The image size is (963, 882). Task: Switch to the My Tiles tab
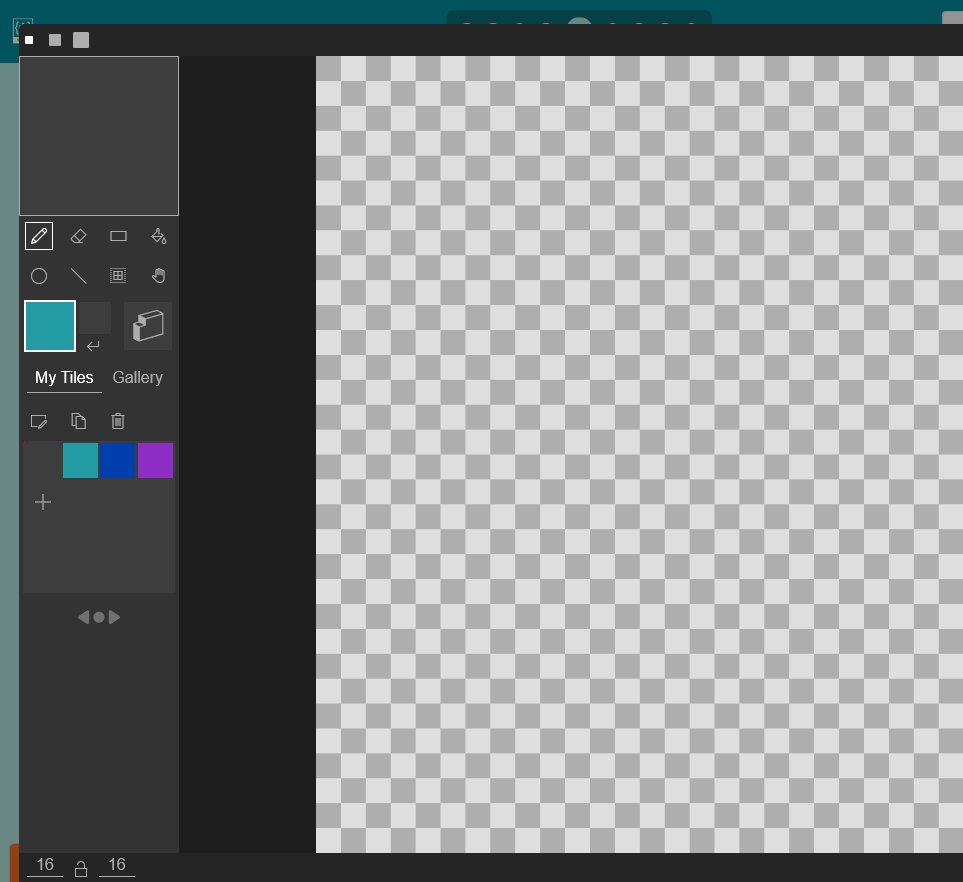pos(63,377)
